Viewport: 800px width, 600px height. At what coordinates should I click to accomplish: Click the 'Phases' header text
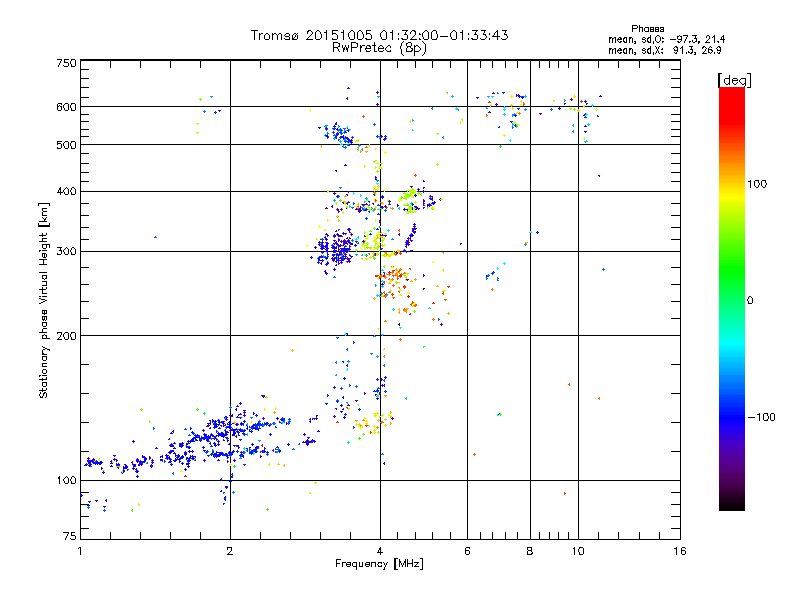(647, 29)
